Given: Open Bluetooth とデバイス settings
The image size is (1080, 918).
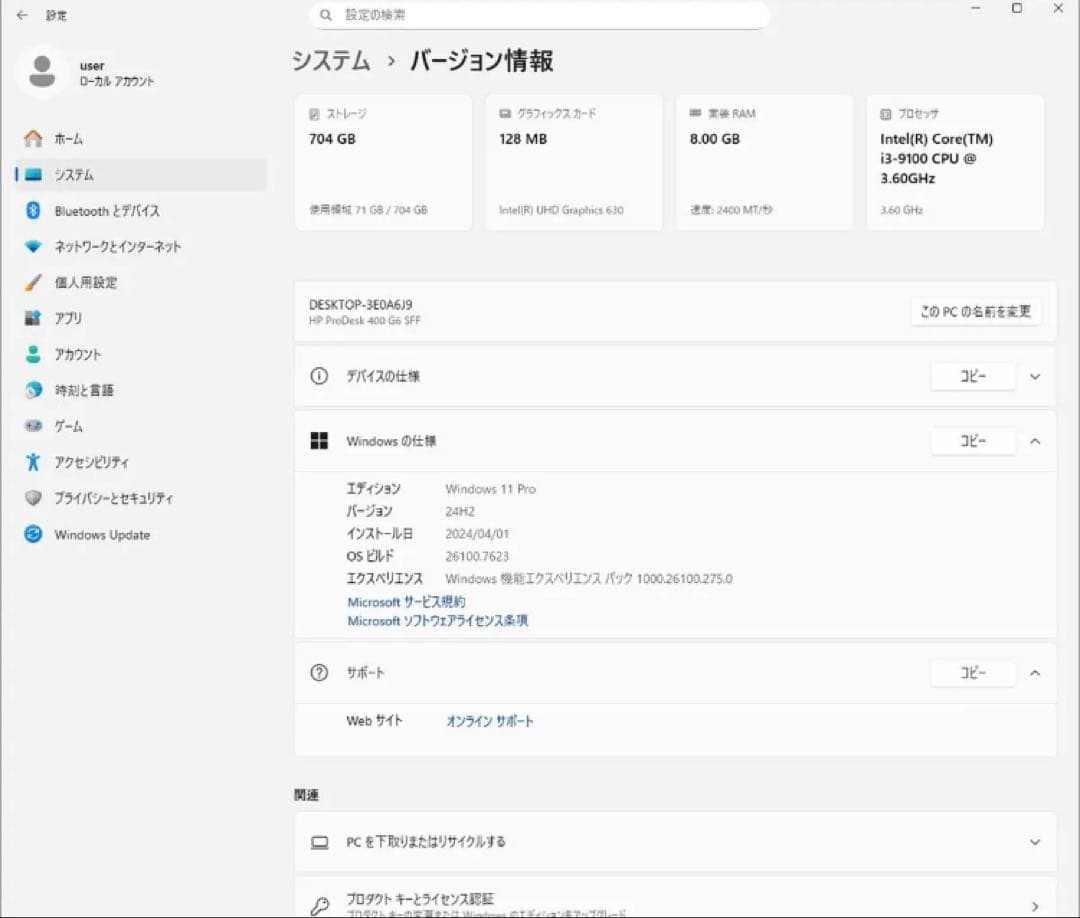Looking at the screenshot, I should 105,210.
